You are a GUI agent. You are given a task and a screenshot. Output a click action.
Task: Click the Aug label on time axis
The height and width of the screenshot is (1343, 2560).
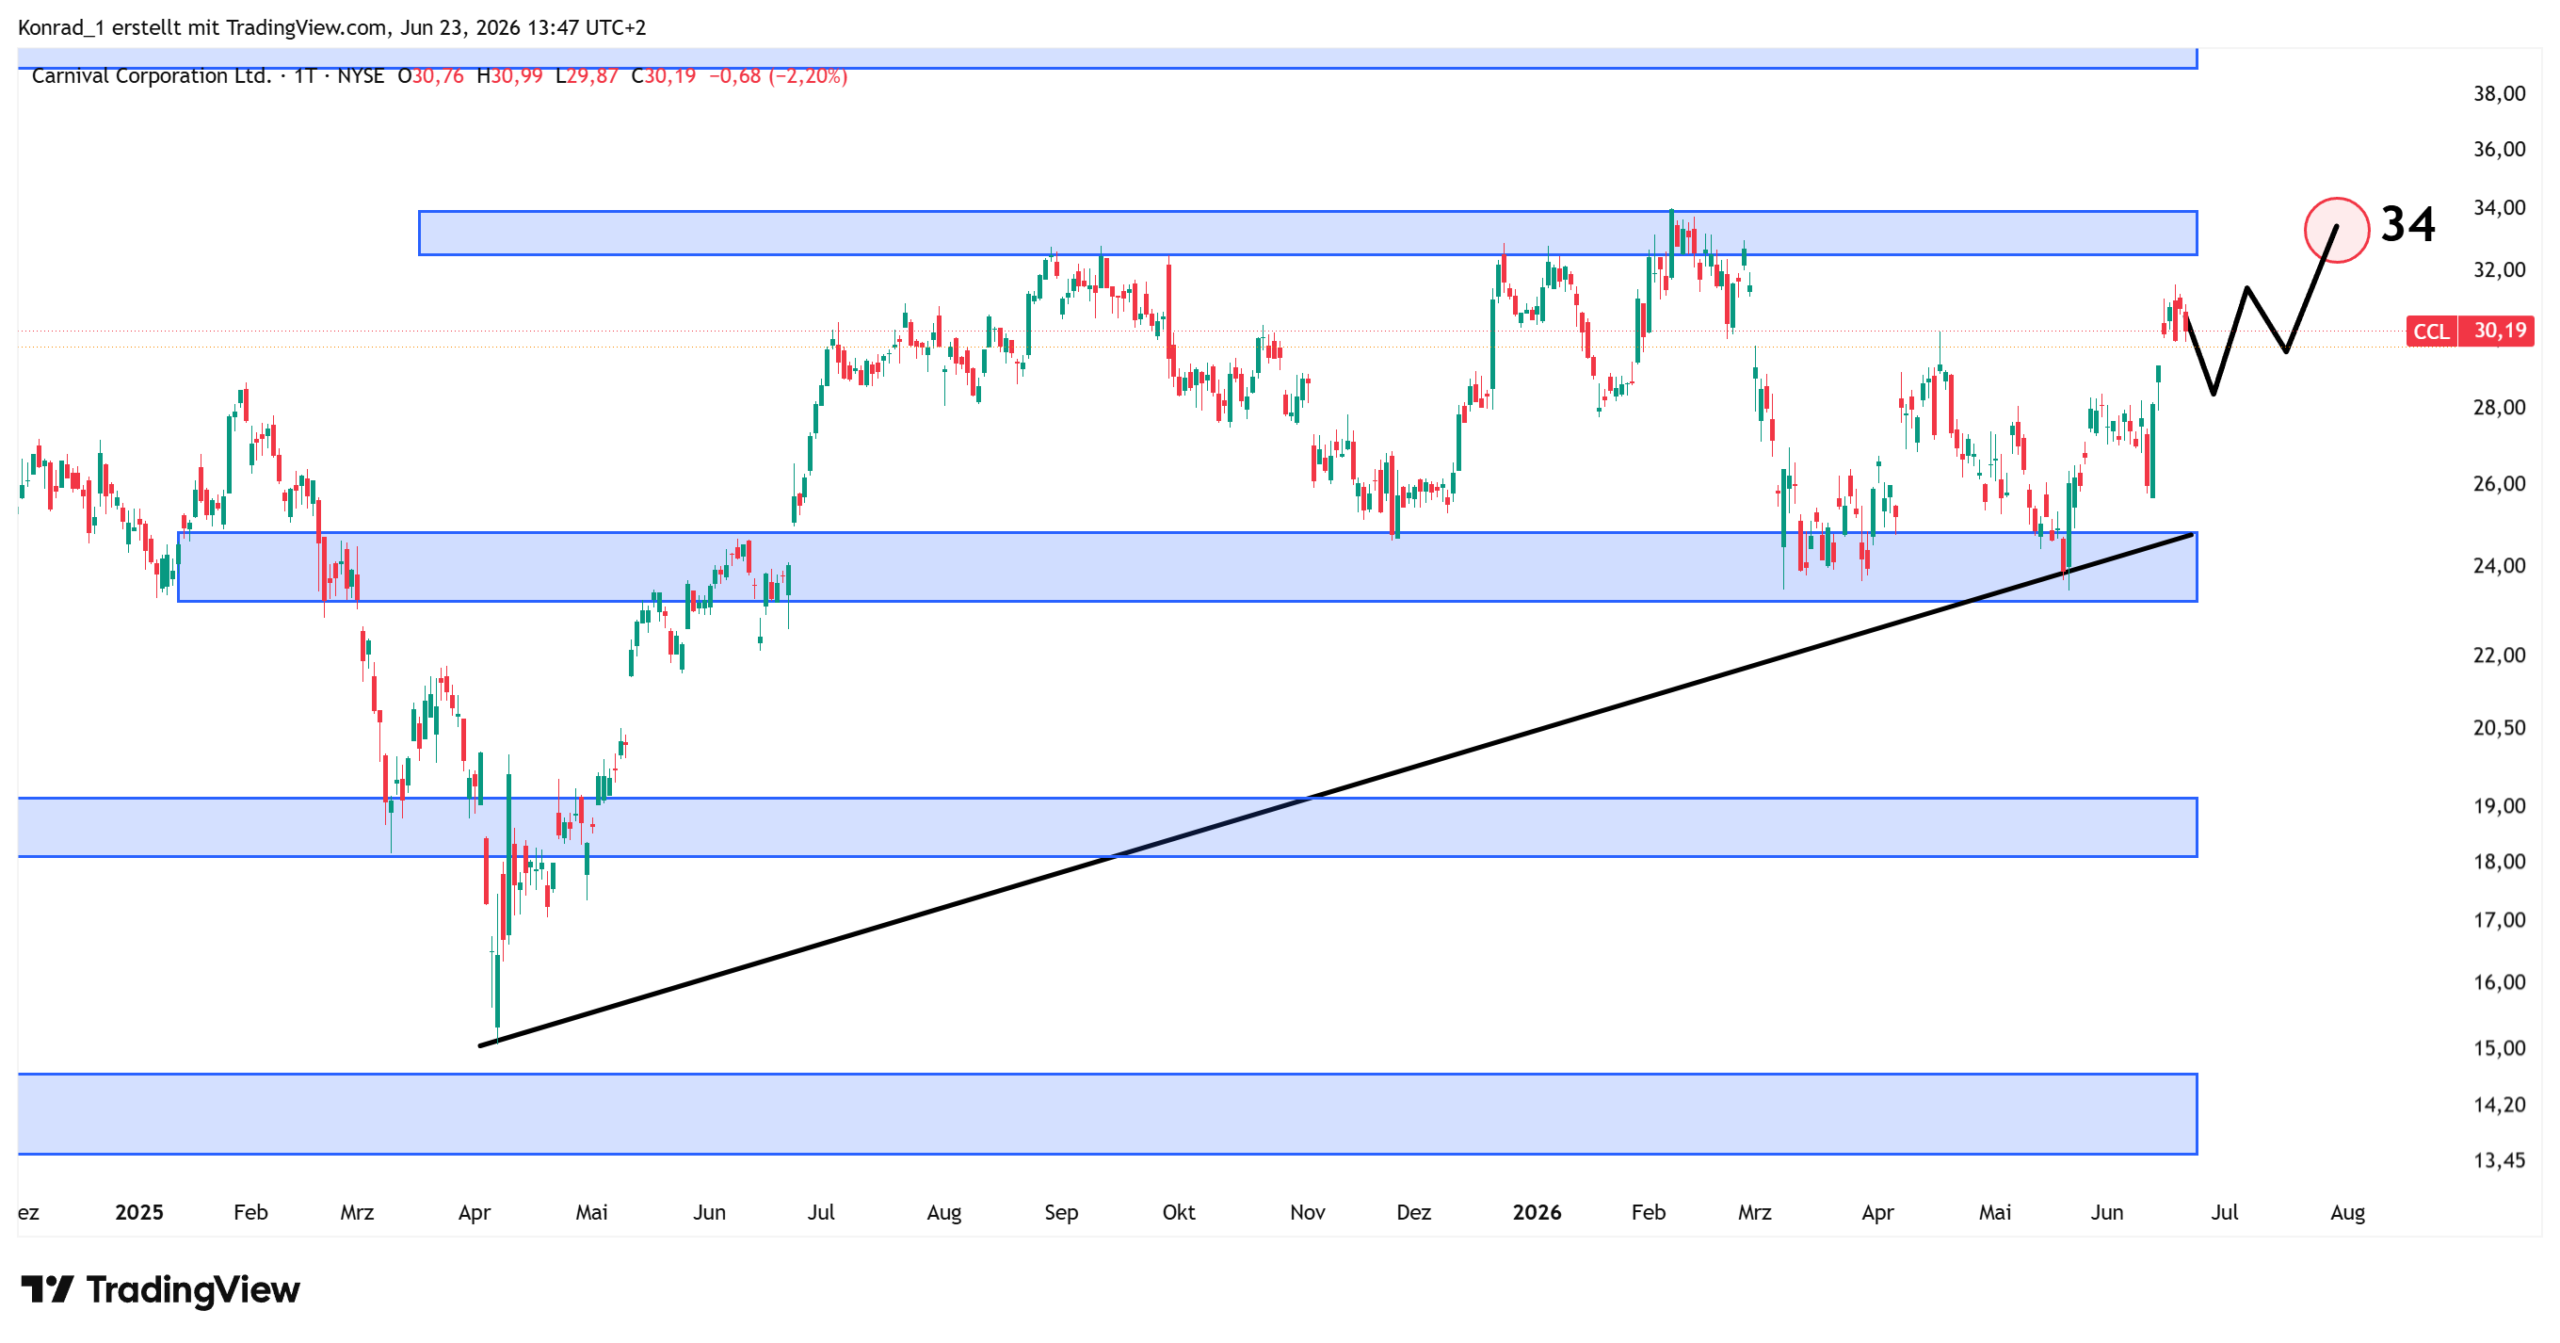click(2346, 1212)
